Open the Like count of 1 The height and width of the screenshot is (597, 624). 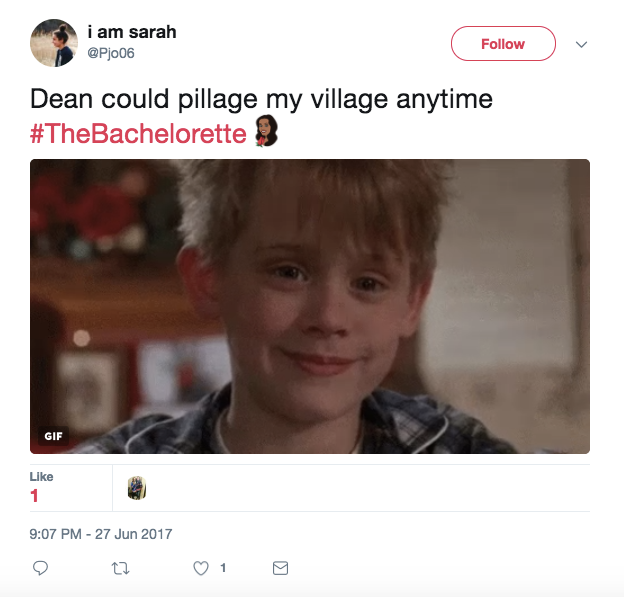34,496
